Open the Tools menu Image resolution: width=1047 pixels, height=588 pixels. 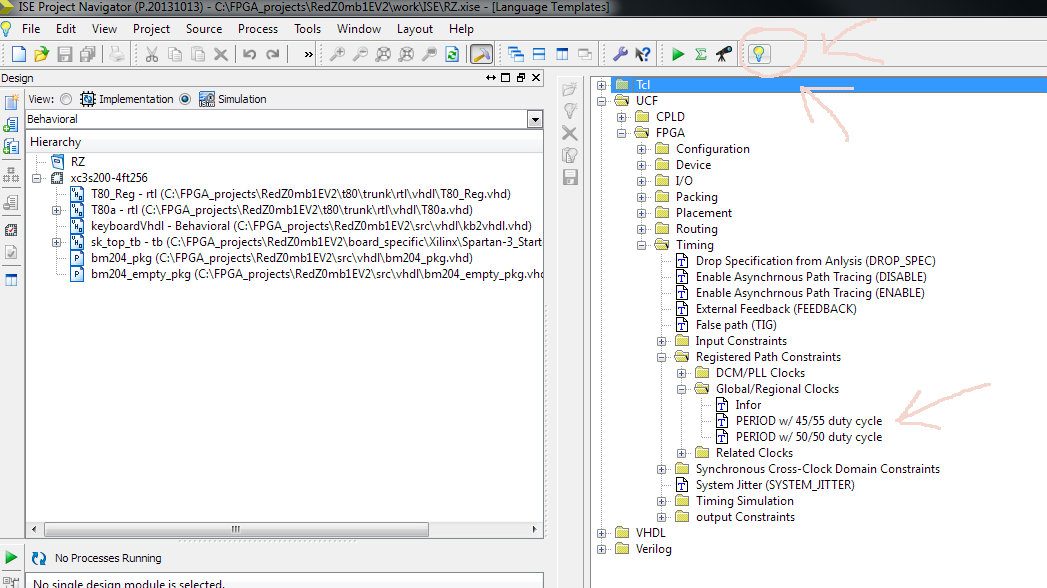point(307,29)
